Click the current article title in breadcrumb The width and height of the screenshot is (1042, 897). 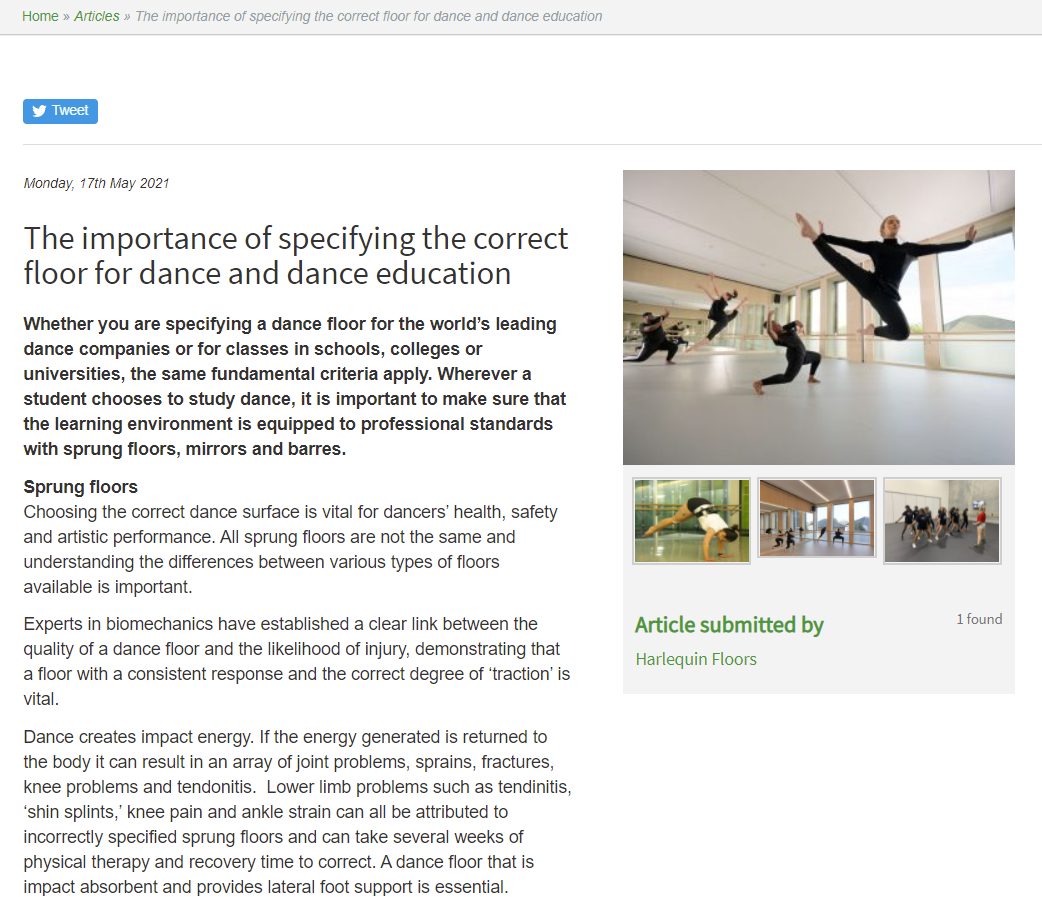(x=368, y=16)
